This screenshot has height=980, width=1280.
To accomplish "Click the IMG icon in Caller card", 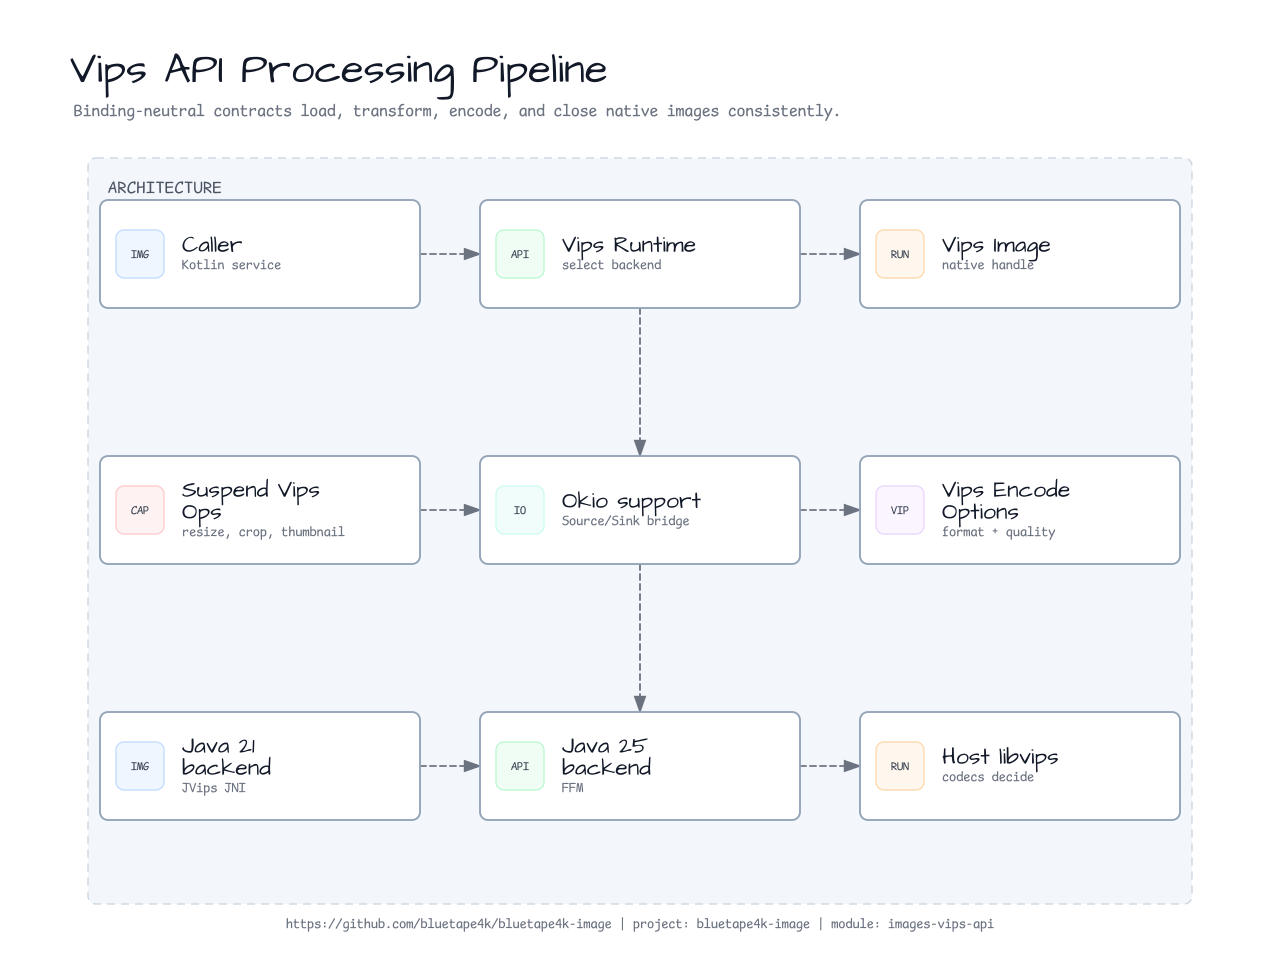I will click(x=140, y=254).
